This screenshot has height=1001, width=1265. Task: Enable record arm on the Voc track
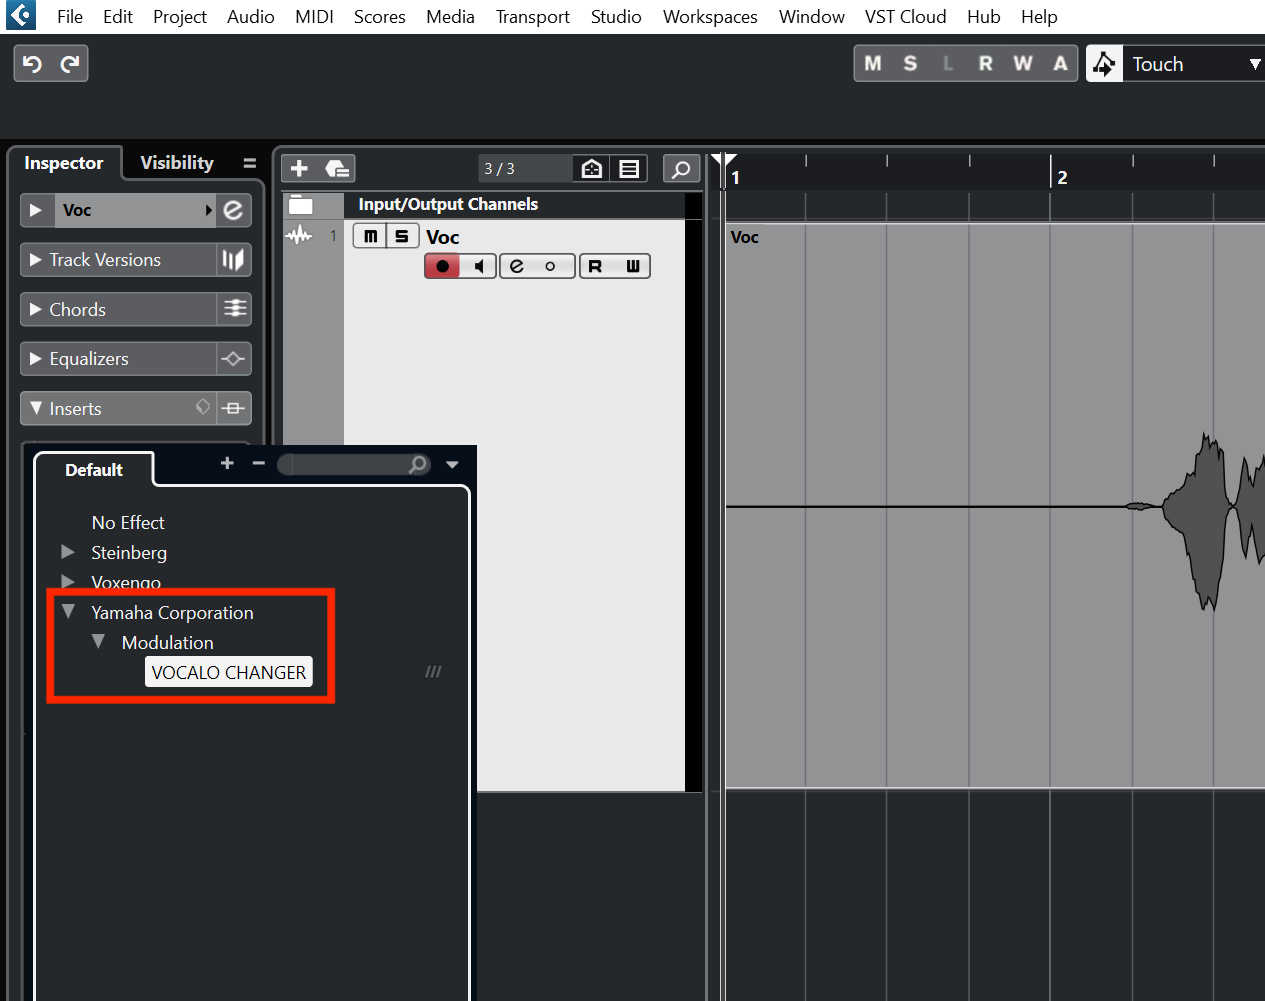click(442, 265)
